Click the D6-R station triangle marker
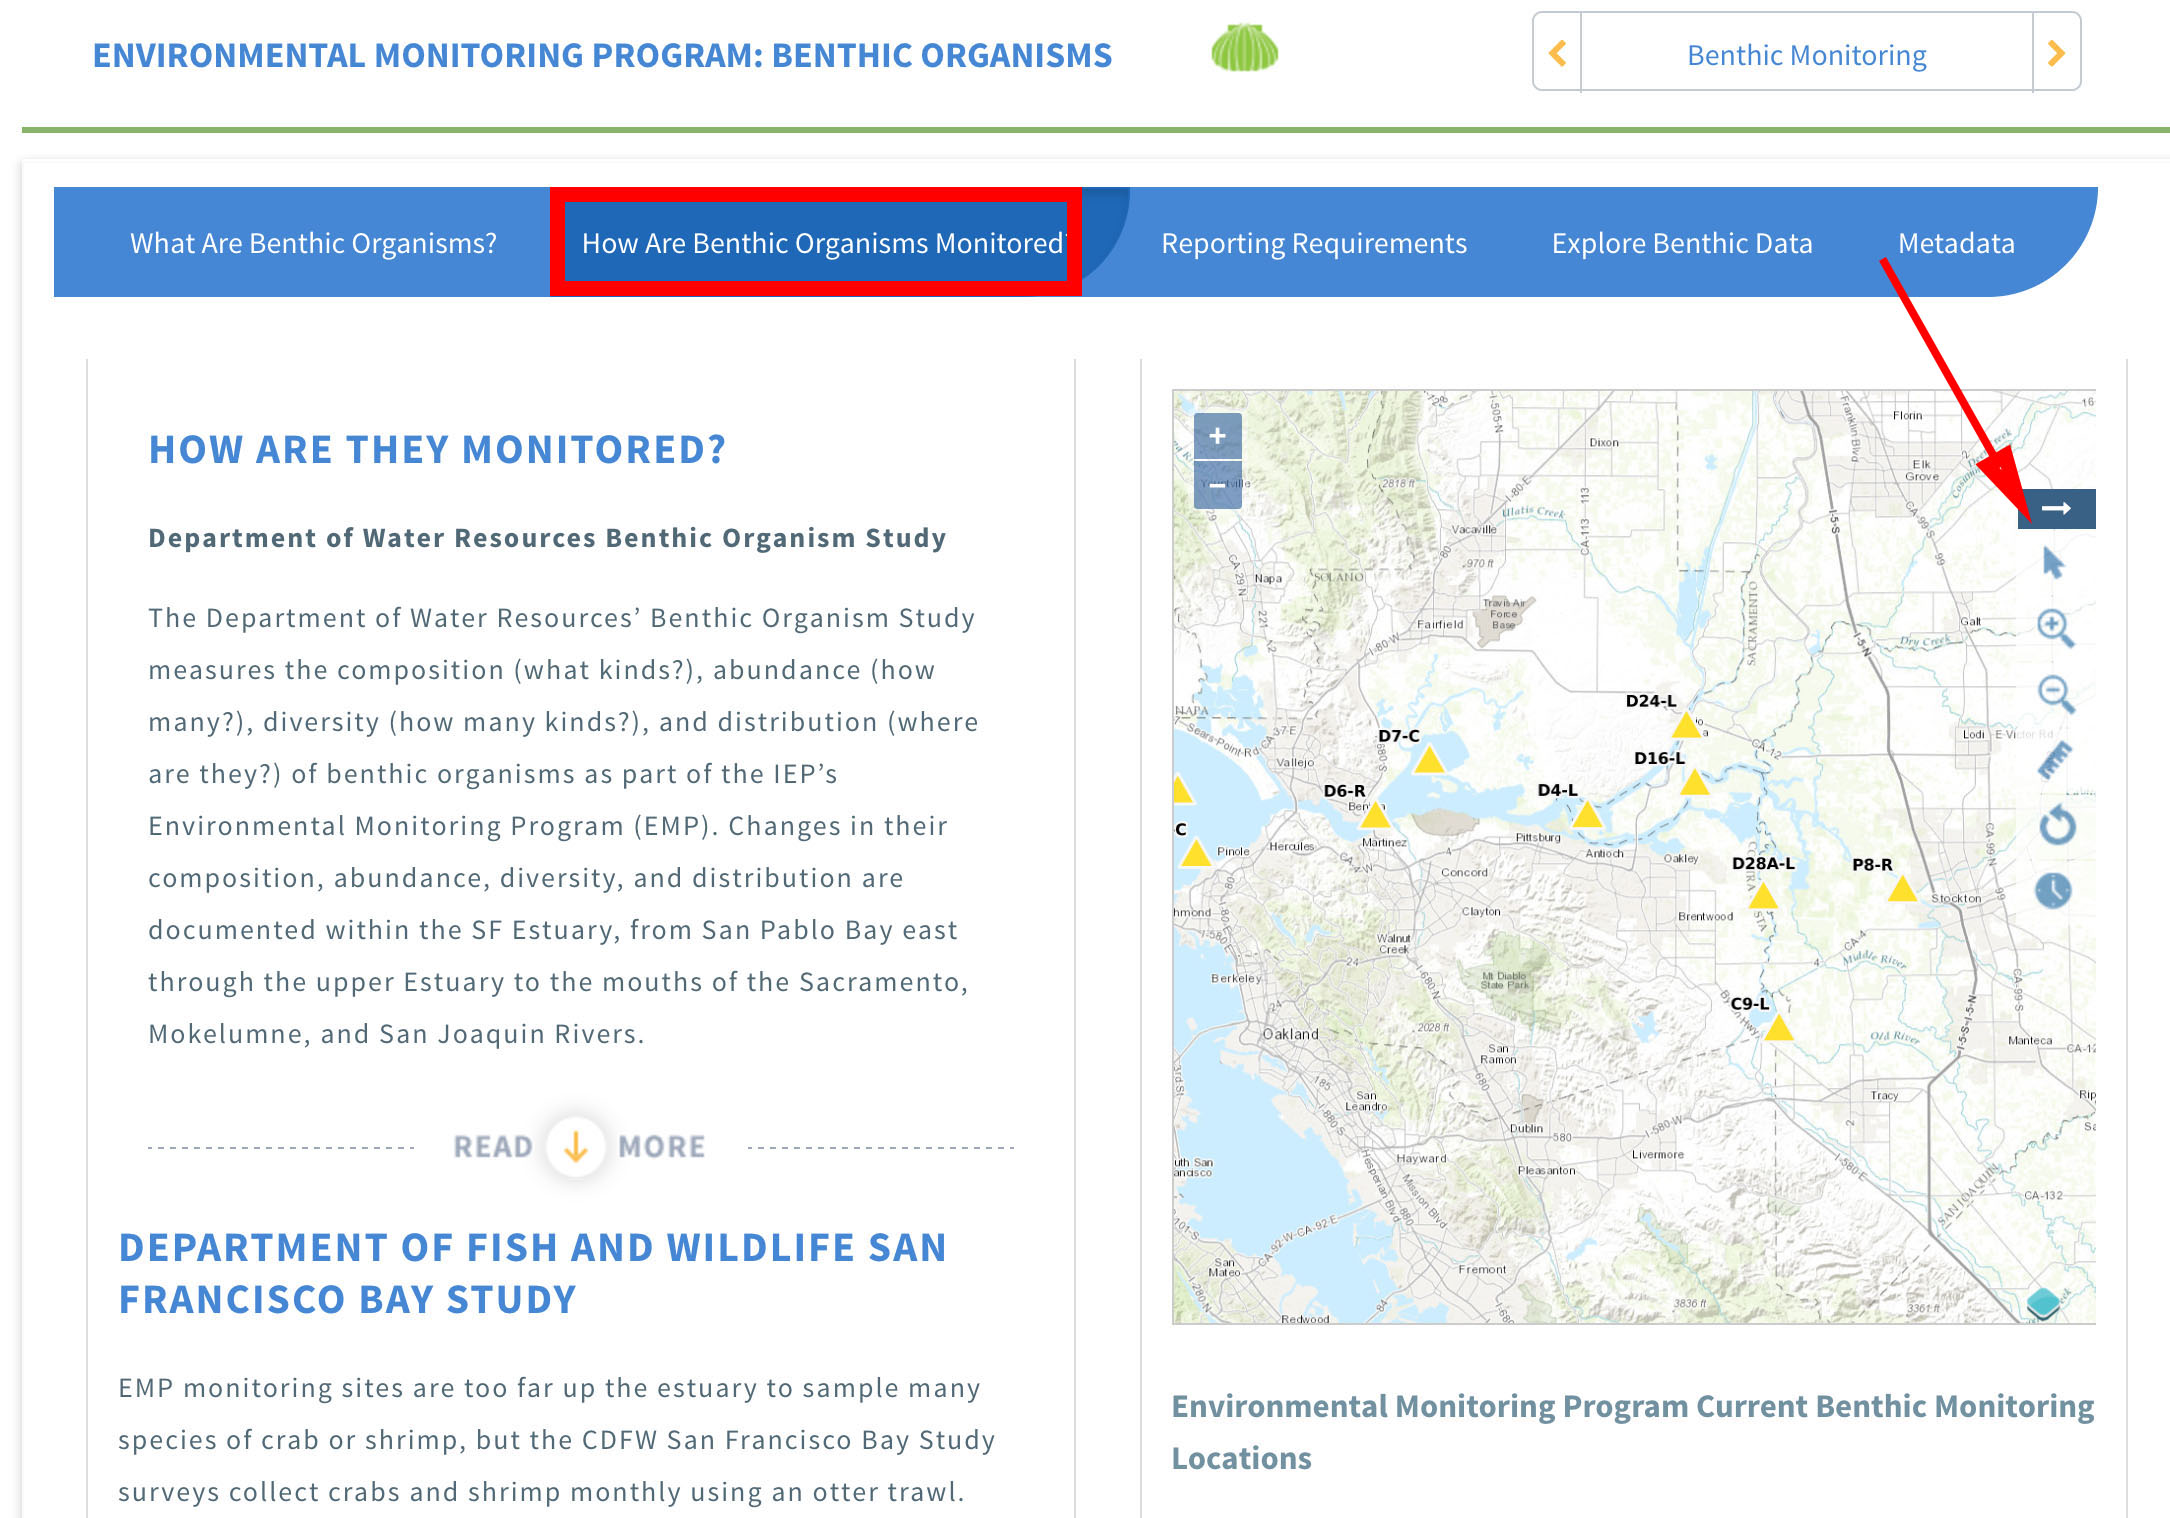The image size is (2170, 1518). click(x=1376, y=815)
